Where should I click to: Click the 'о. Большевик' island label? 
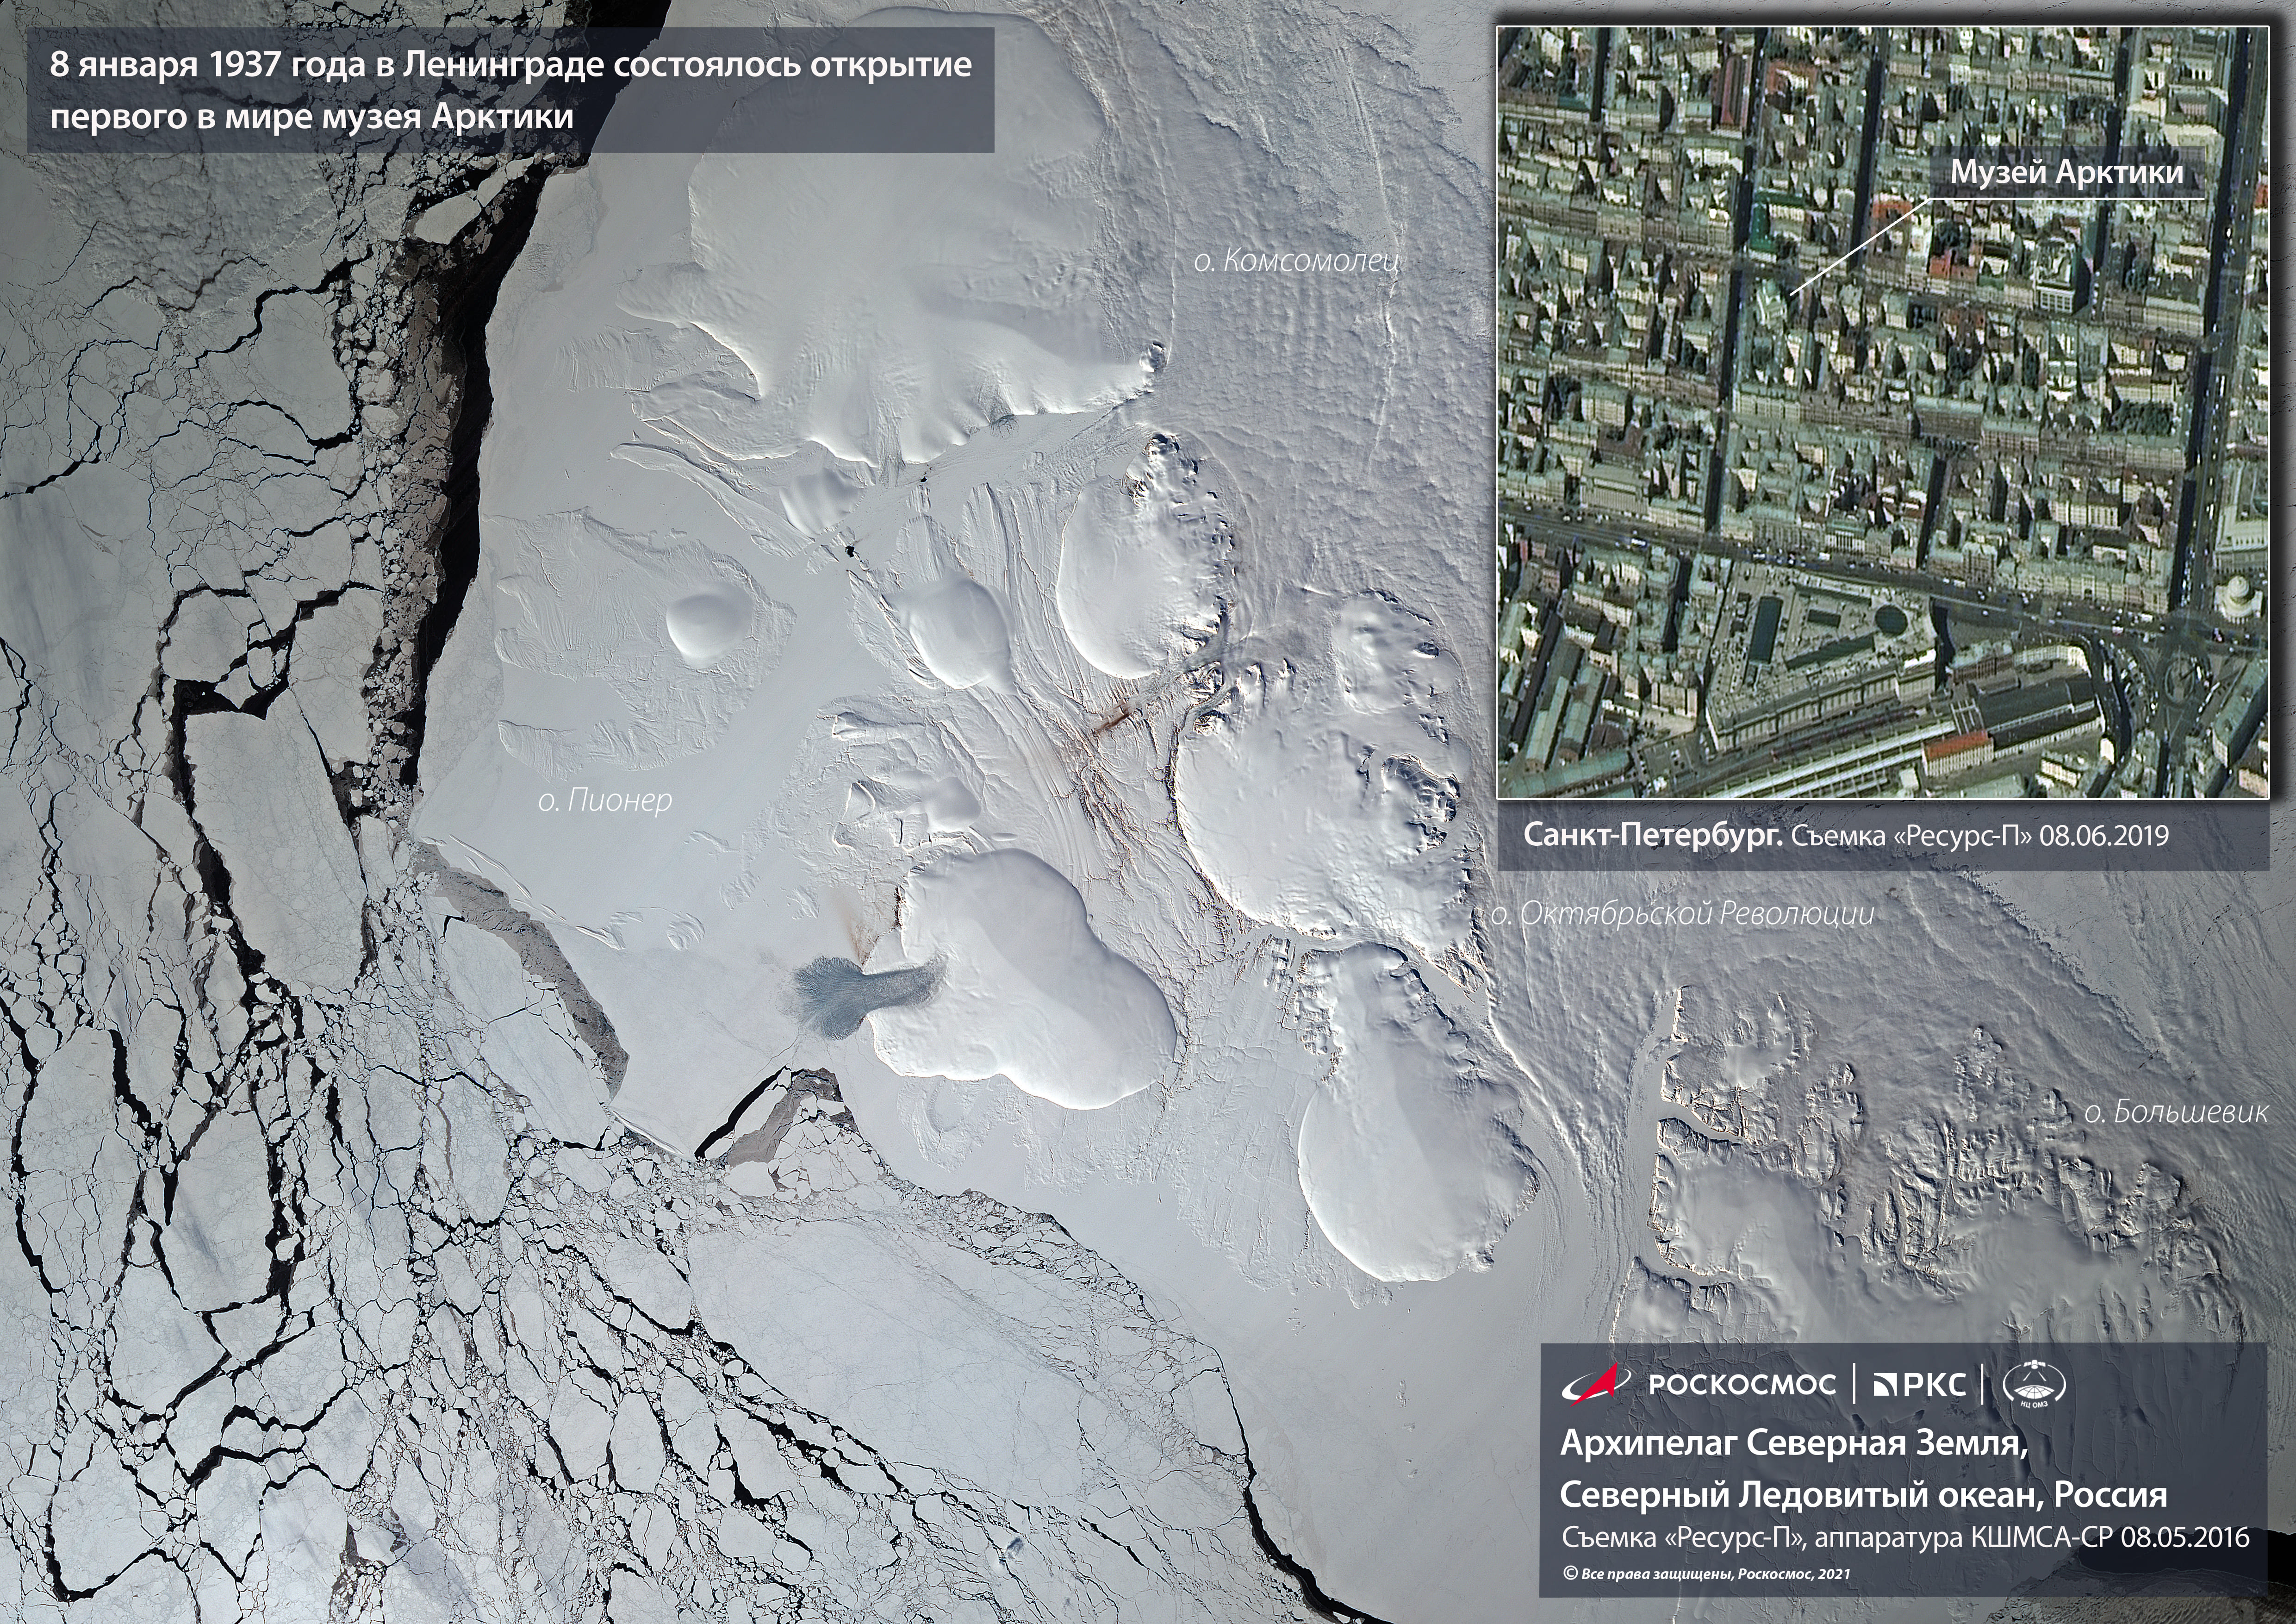coord(2176,1112)
